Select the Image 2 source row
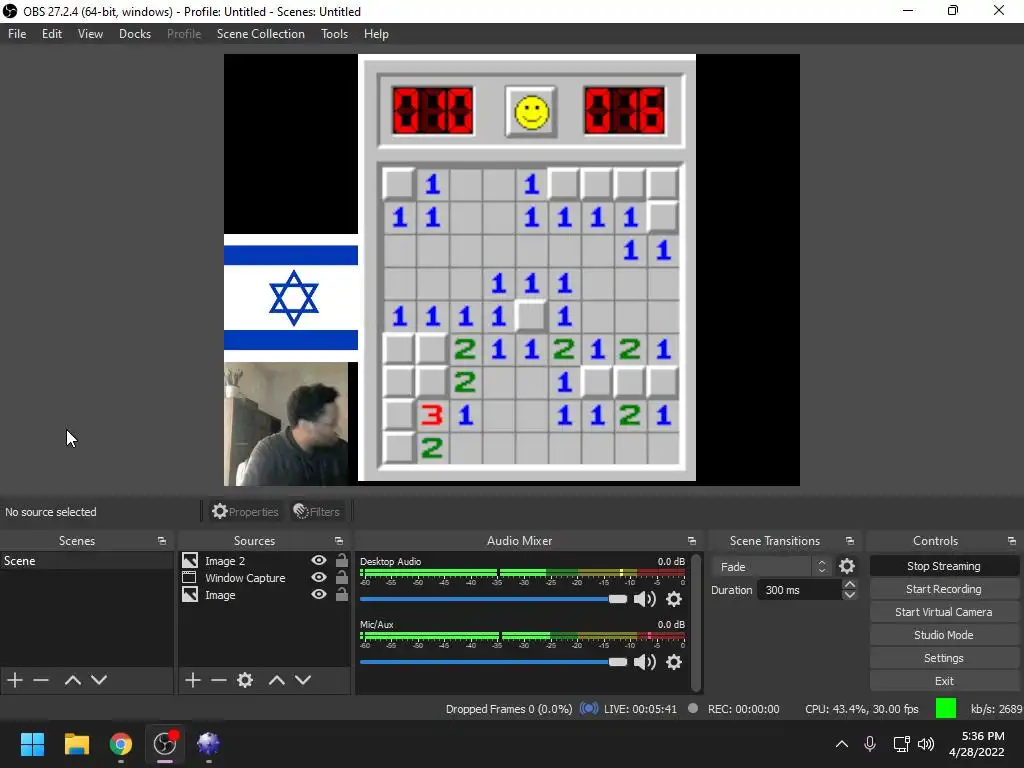 pyautogui.click(x=264, y=560)
